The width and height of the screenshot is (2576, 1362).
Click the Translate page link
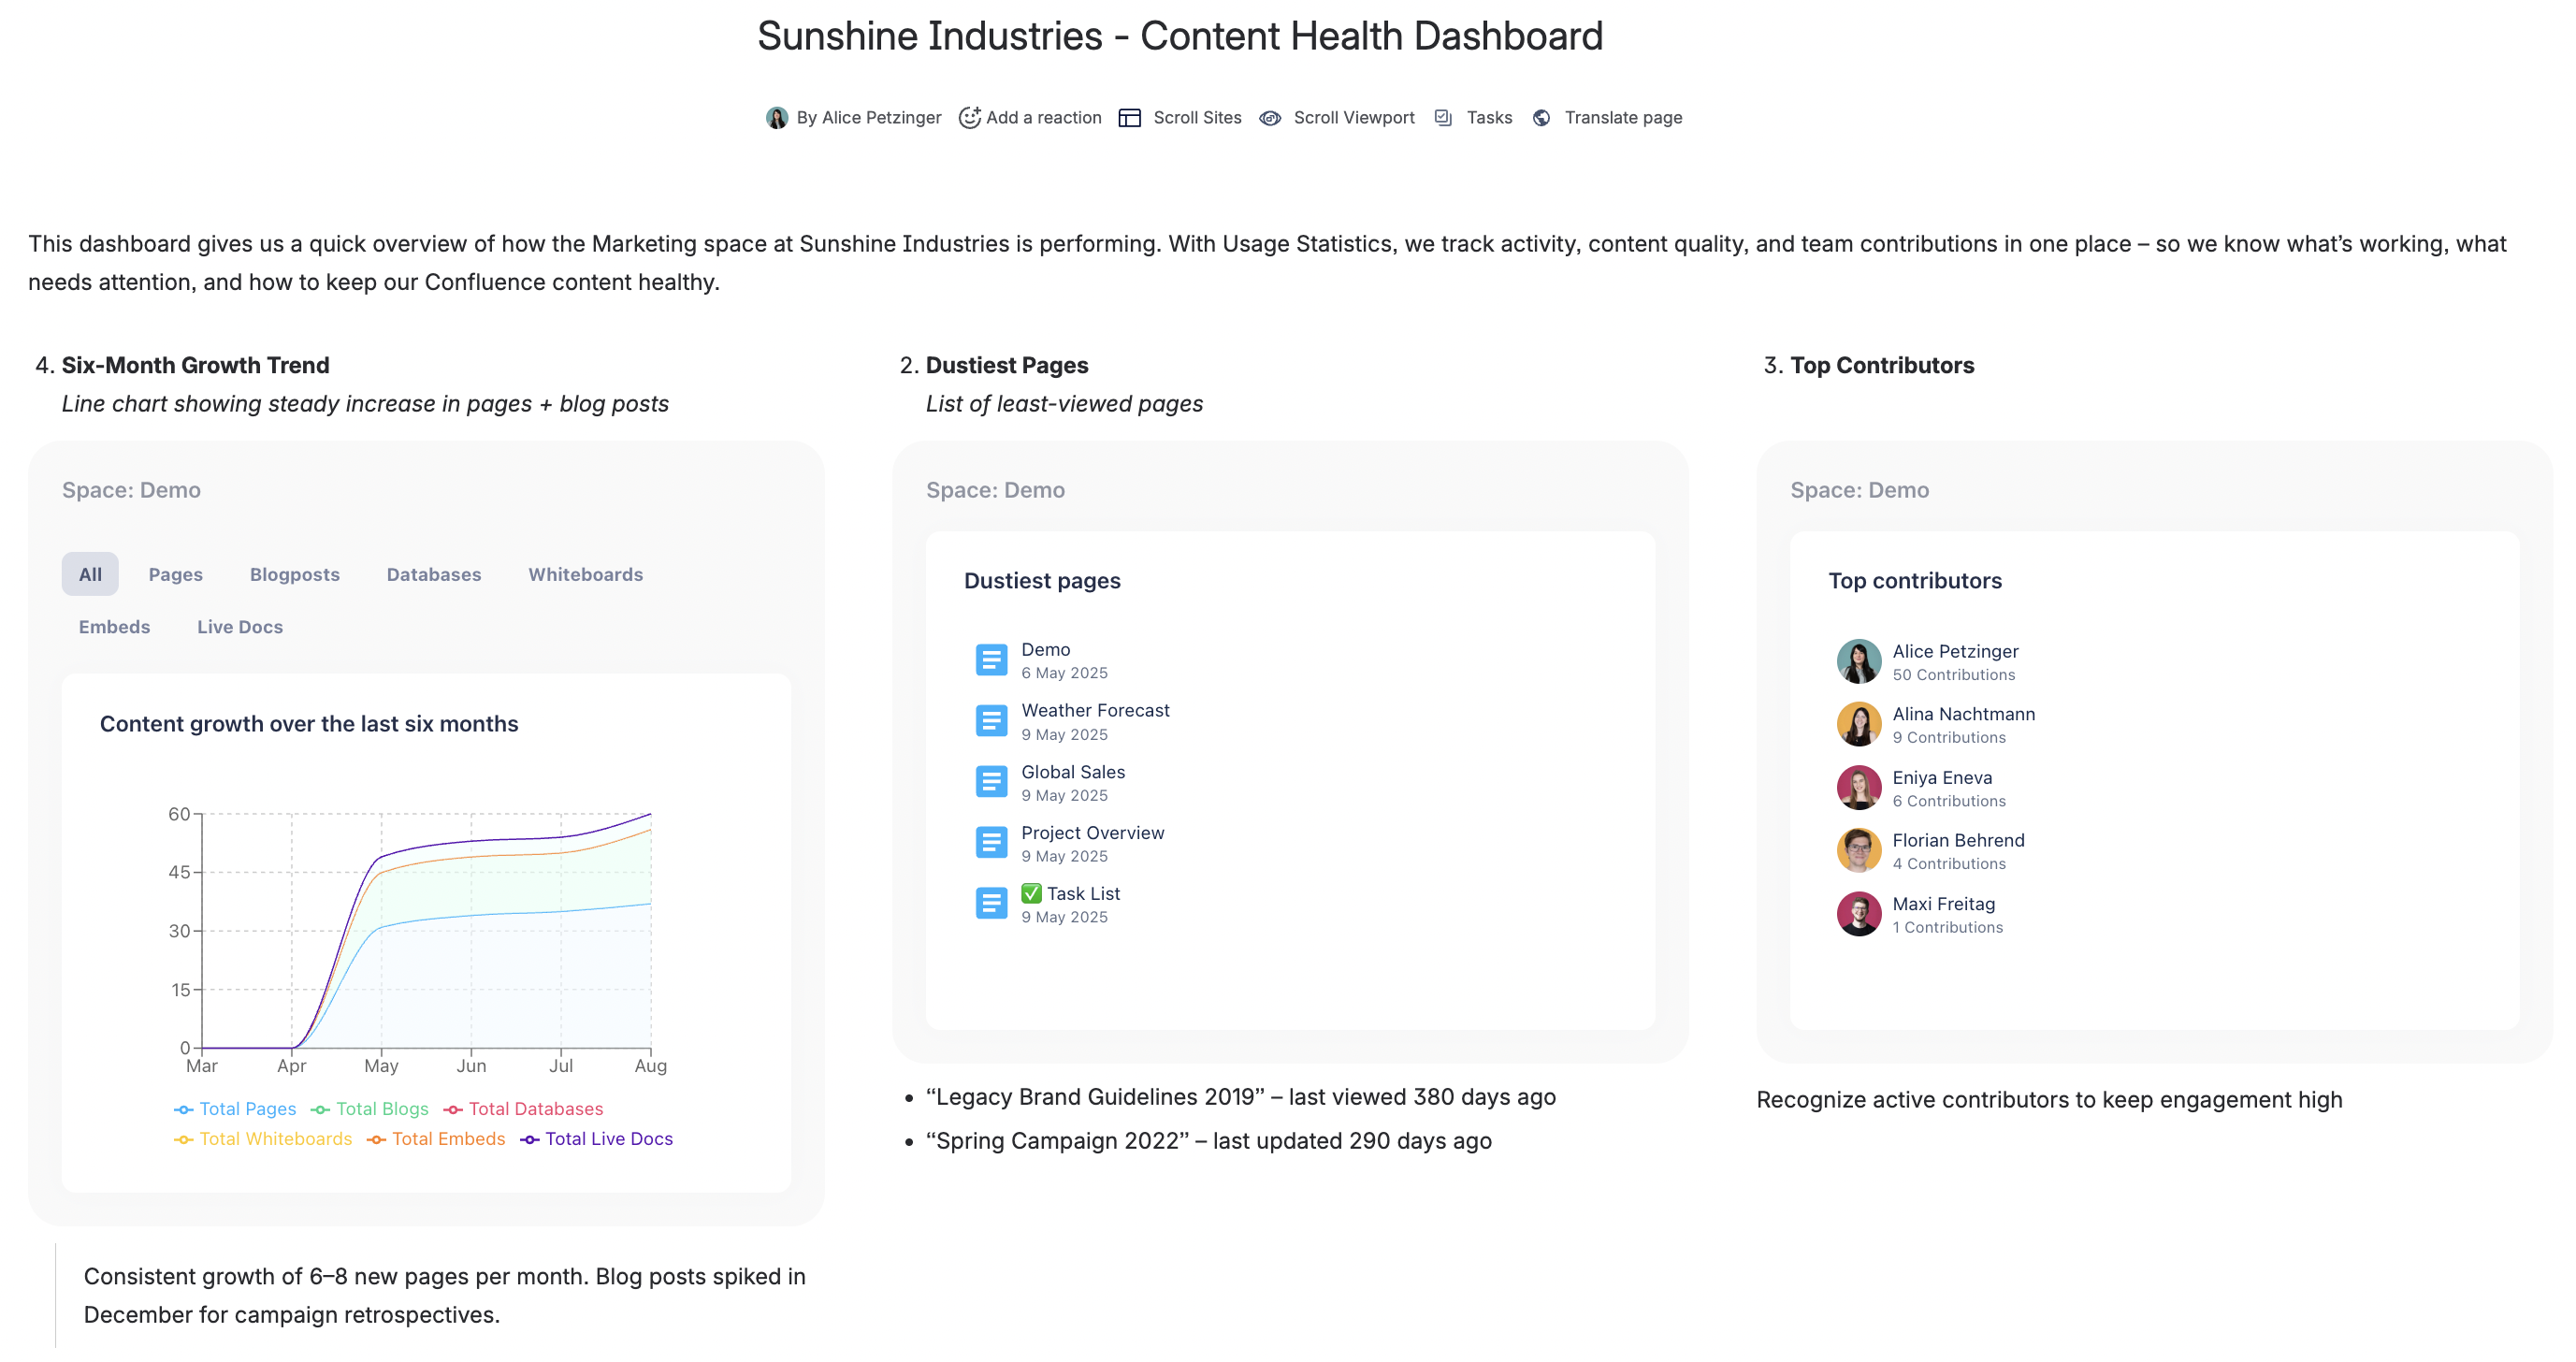pos(1623,118)
